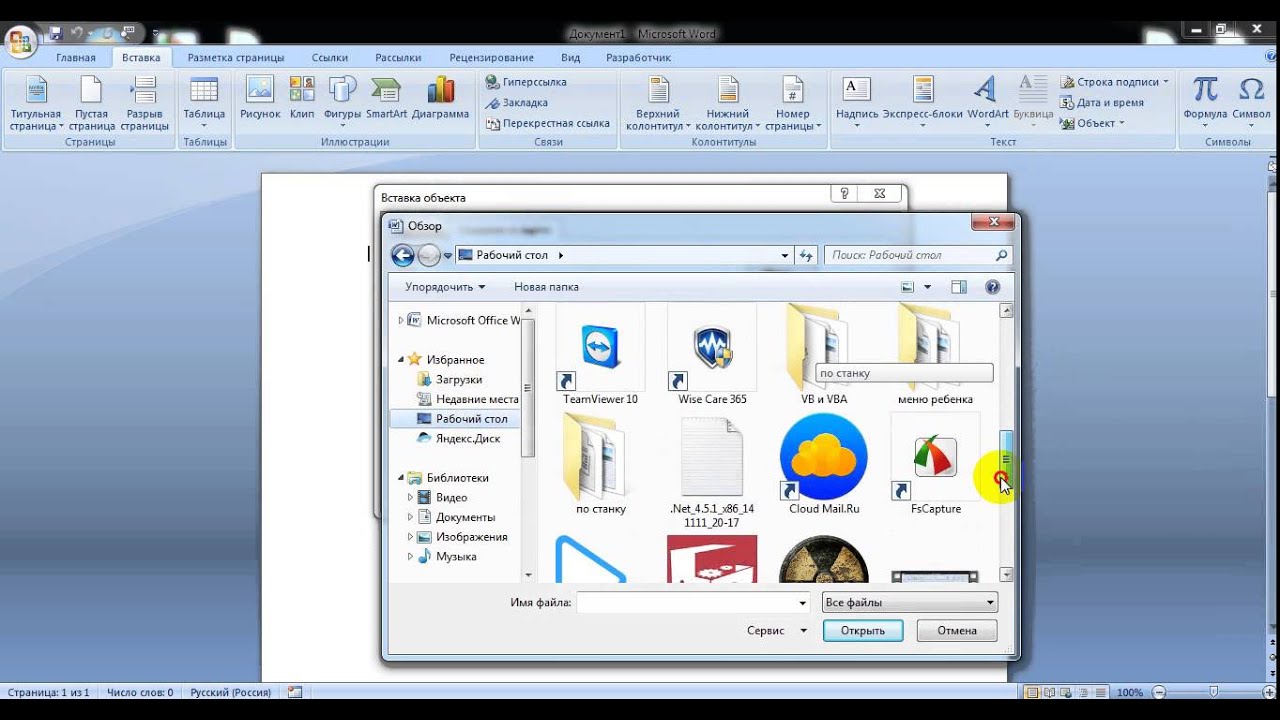
Task: Switch to the Главная ribbon tab
Action: (x=76, y=58)
